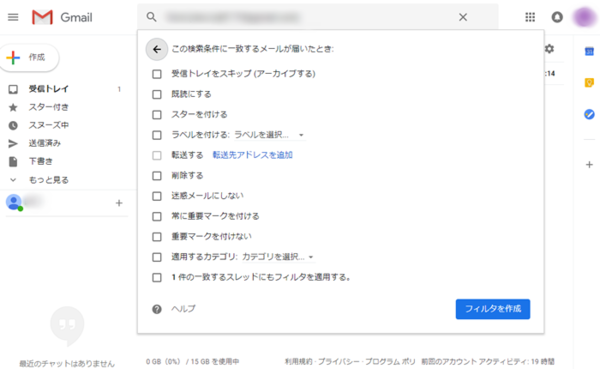600x369 pixels.
Task: Click the Hangouts quote bubble icon
Action: pyautogui.click(x=67, y=326)
